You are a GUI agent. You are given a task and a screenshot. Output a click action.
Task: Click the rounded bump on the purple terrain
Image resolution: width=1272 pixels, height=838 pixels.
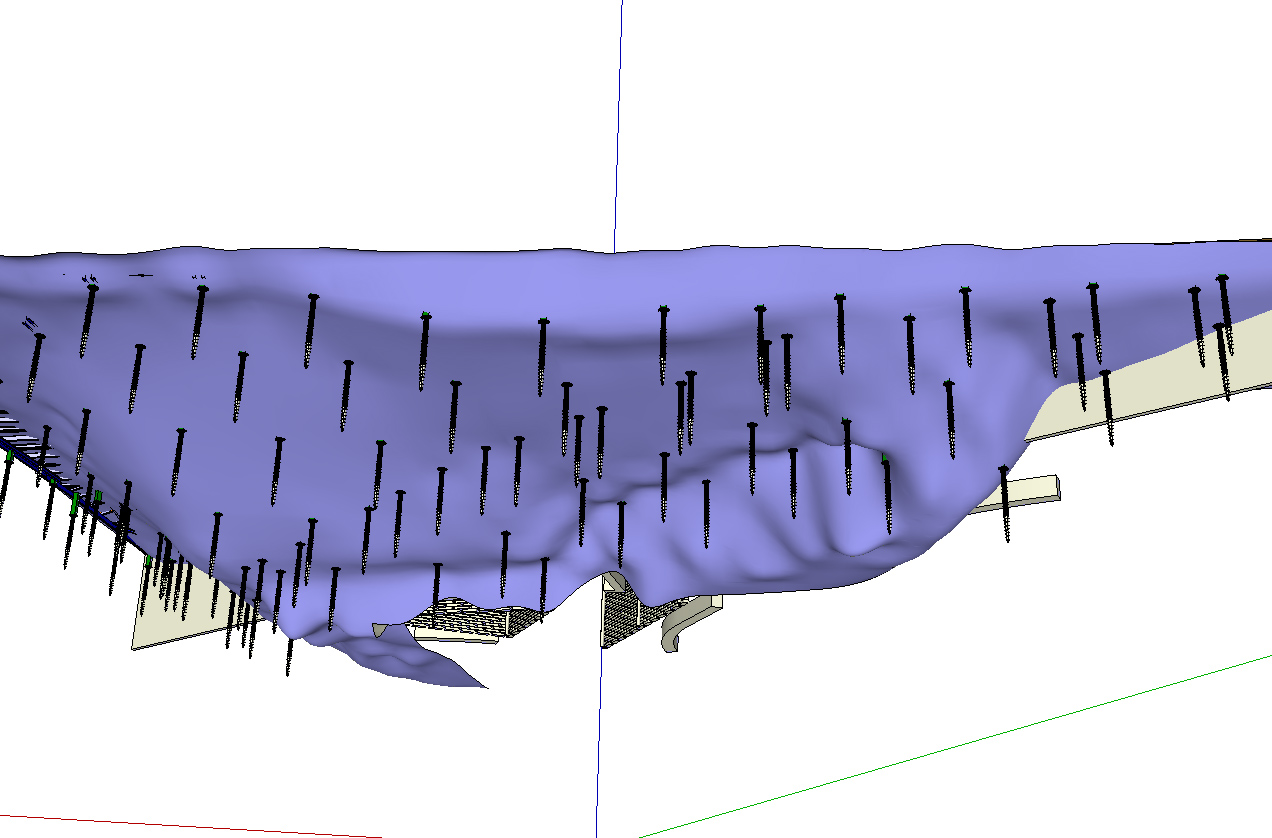coord(860,520)
